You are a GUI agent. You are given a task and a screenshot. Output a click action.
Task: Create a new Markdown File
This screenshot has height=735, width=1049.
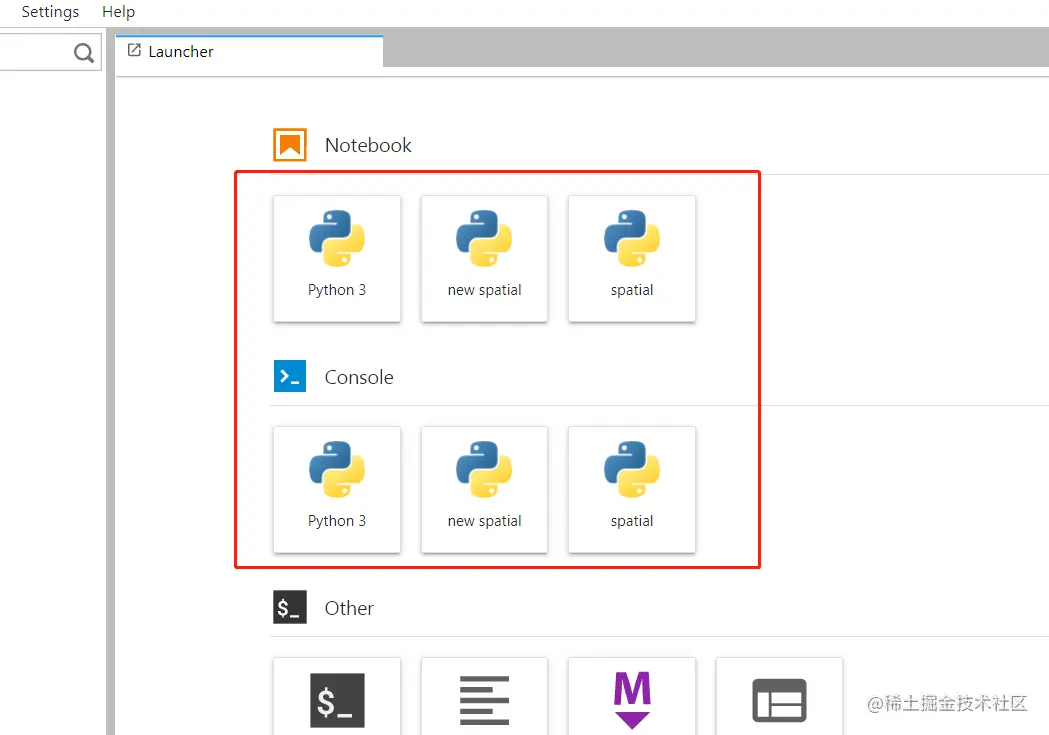(x=632, y=696)
